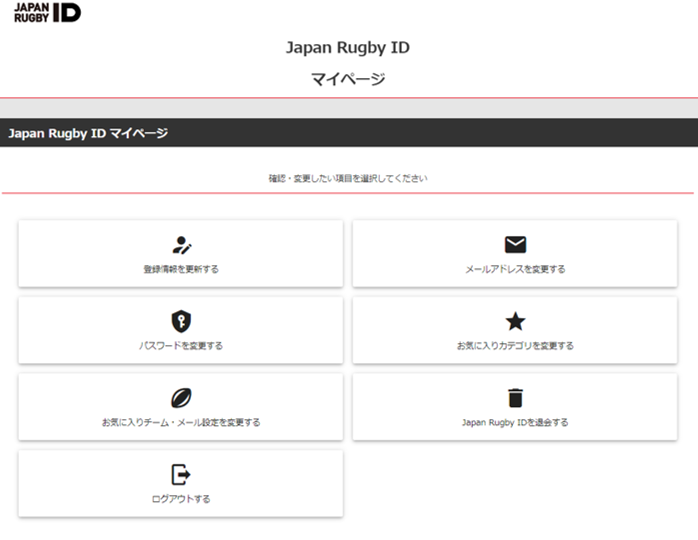Select パスワードを変更する

coord(181,330)
